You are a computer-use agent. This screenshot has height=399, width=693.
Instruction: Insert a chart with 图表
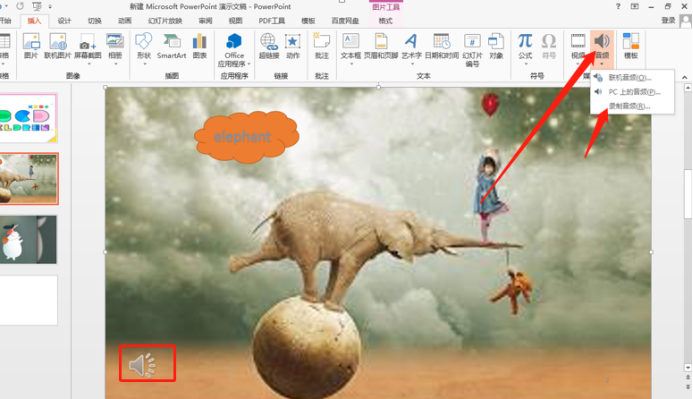[199, 46]
